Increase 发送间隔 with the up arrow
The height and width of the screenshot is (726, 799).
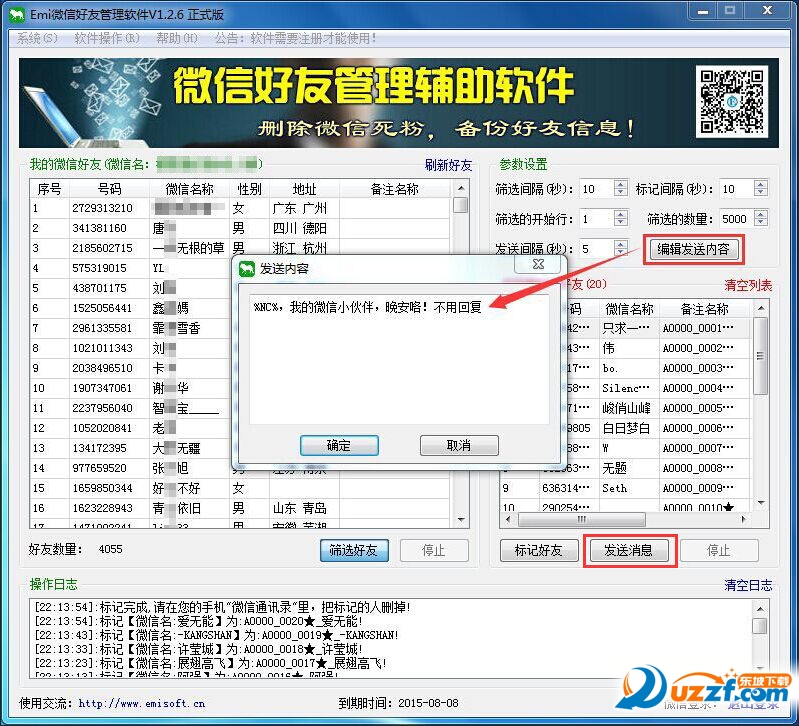(x=621, y=245)
